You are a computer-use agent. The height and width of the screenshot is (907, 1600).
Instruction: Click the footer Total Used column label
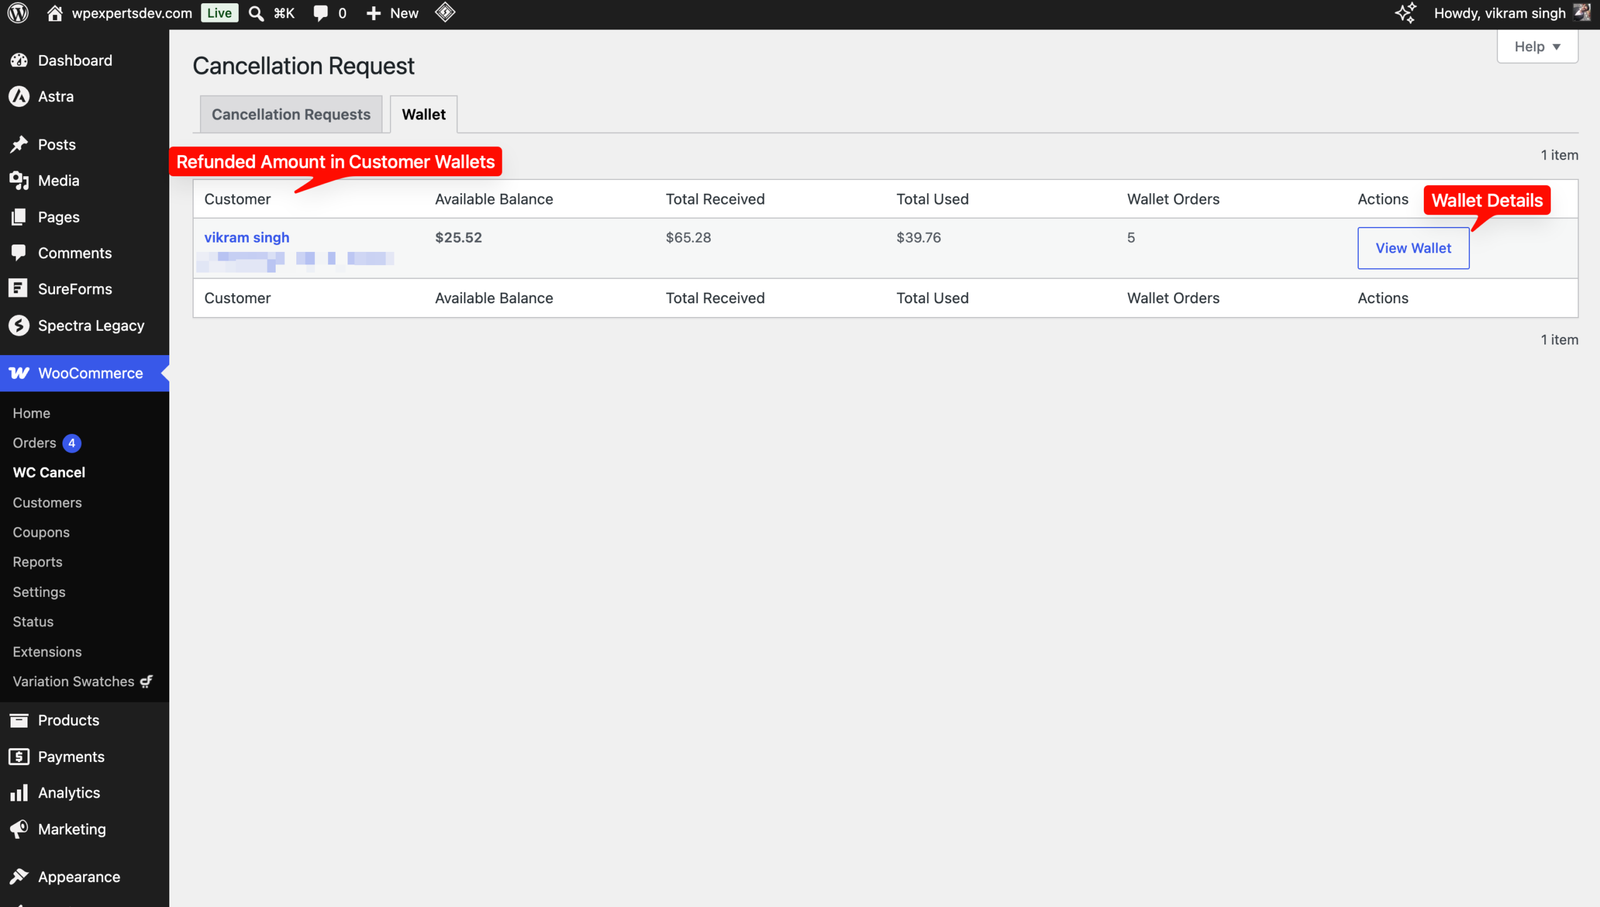(x=932, y=298)
